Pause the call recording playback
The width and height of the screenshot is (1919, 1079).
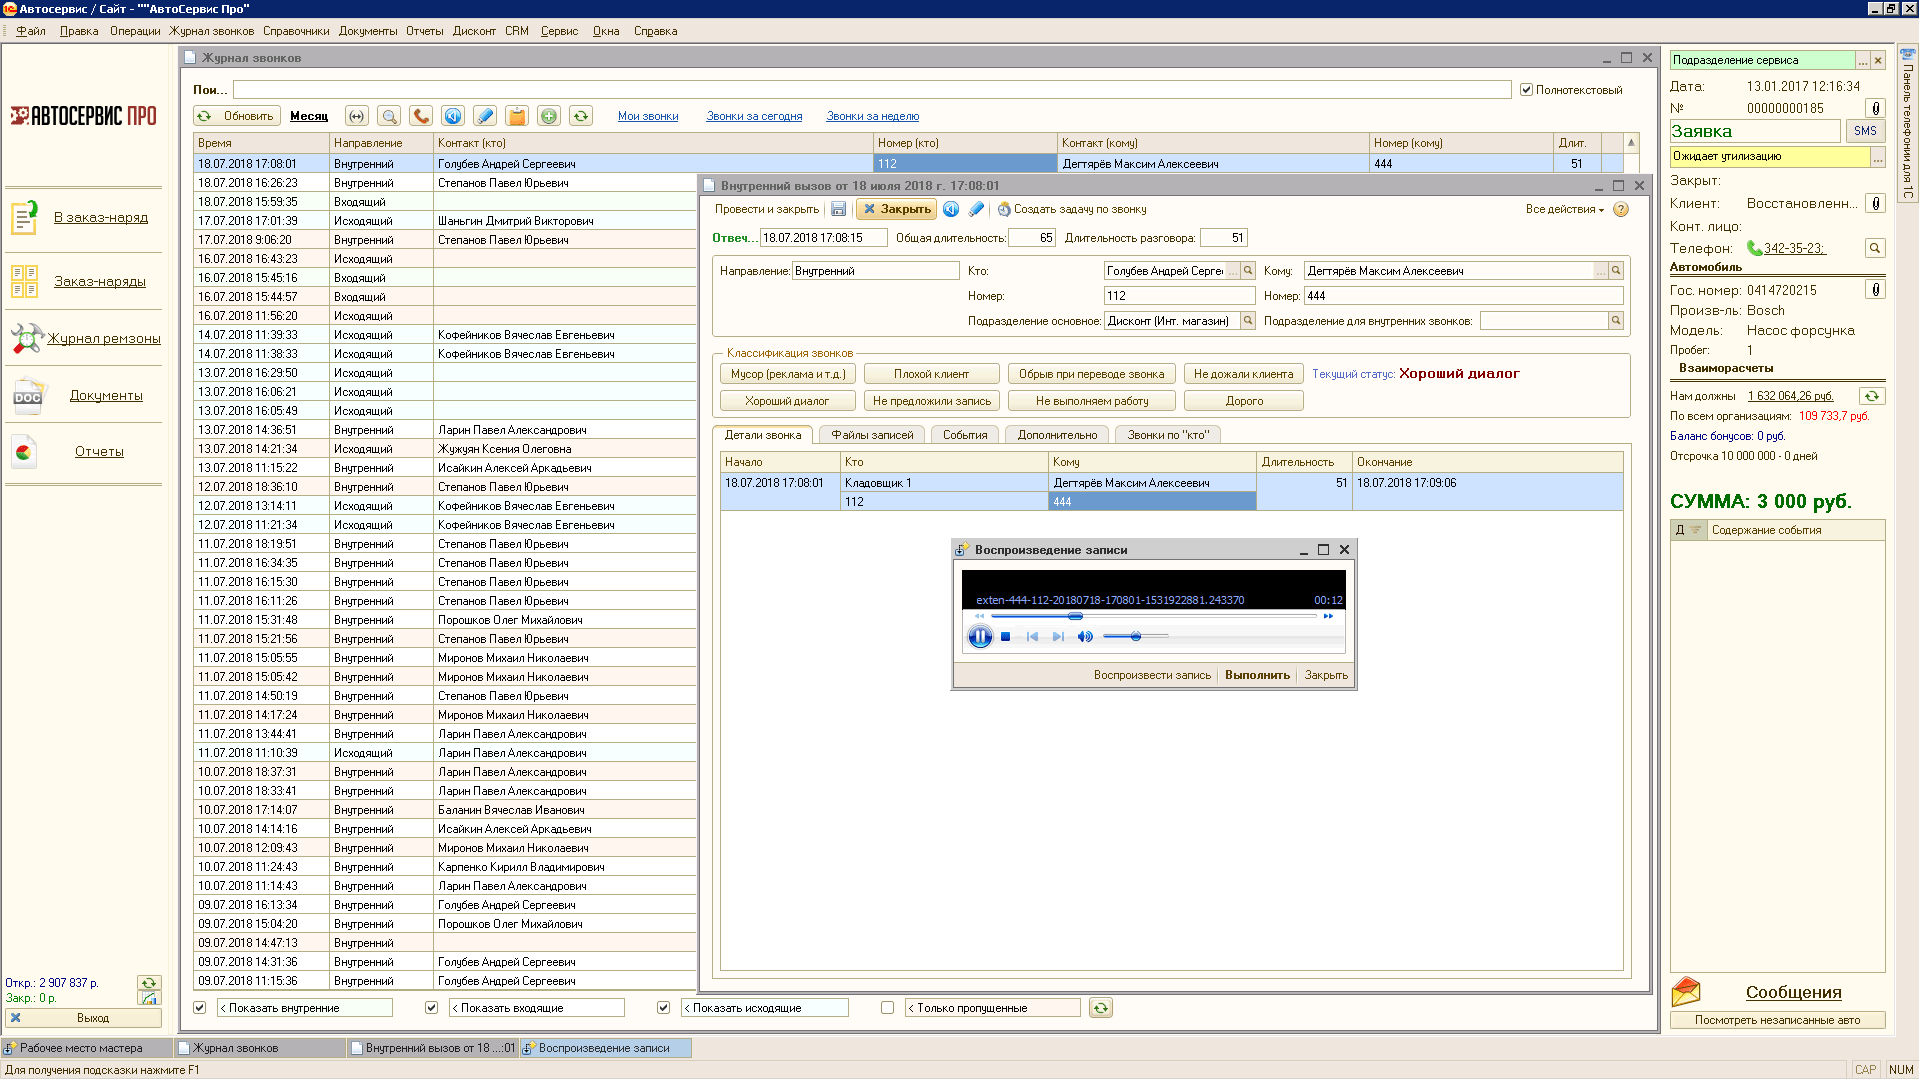point(980,637)
